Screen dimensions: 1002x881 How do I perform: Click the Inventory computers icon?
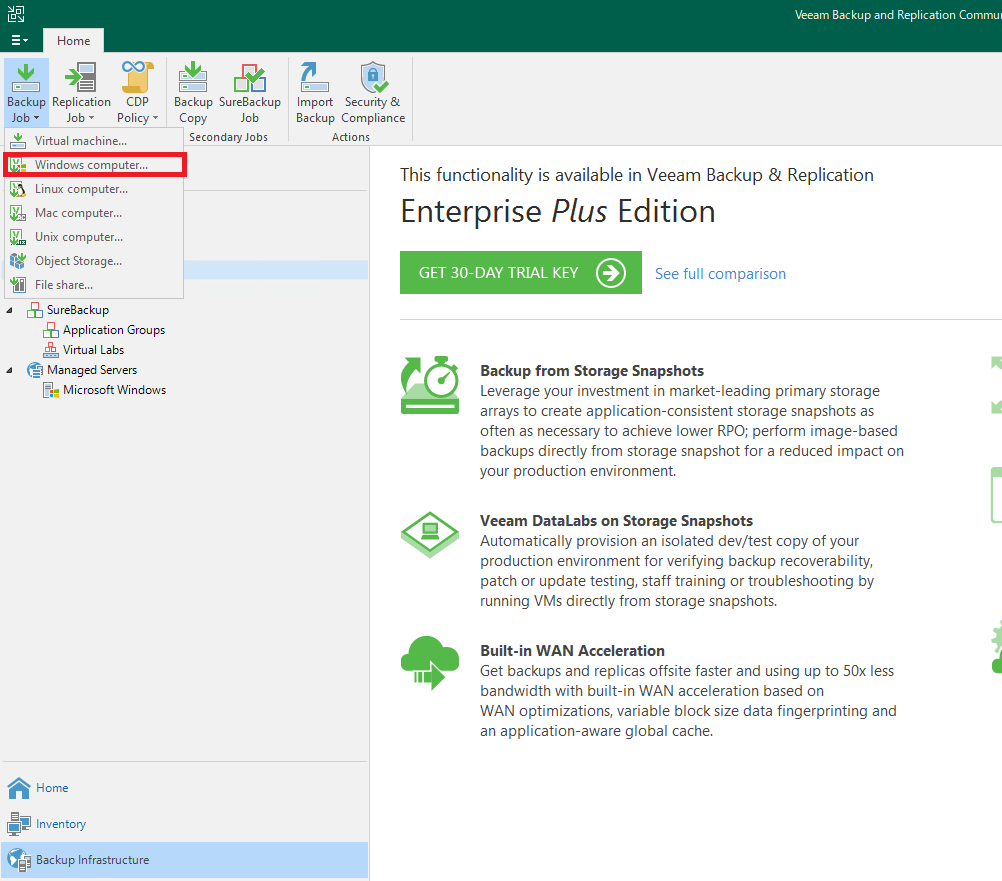tap(19, 824)
